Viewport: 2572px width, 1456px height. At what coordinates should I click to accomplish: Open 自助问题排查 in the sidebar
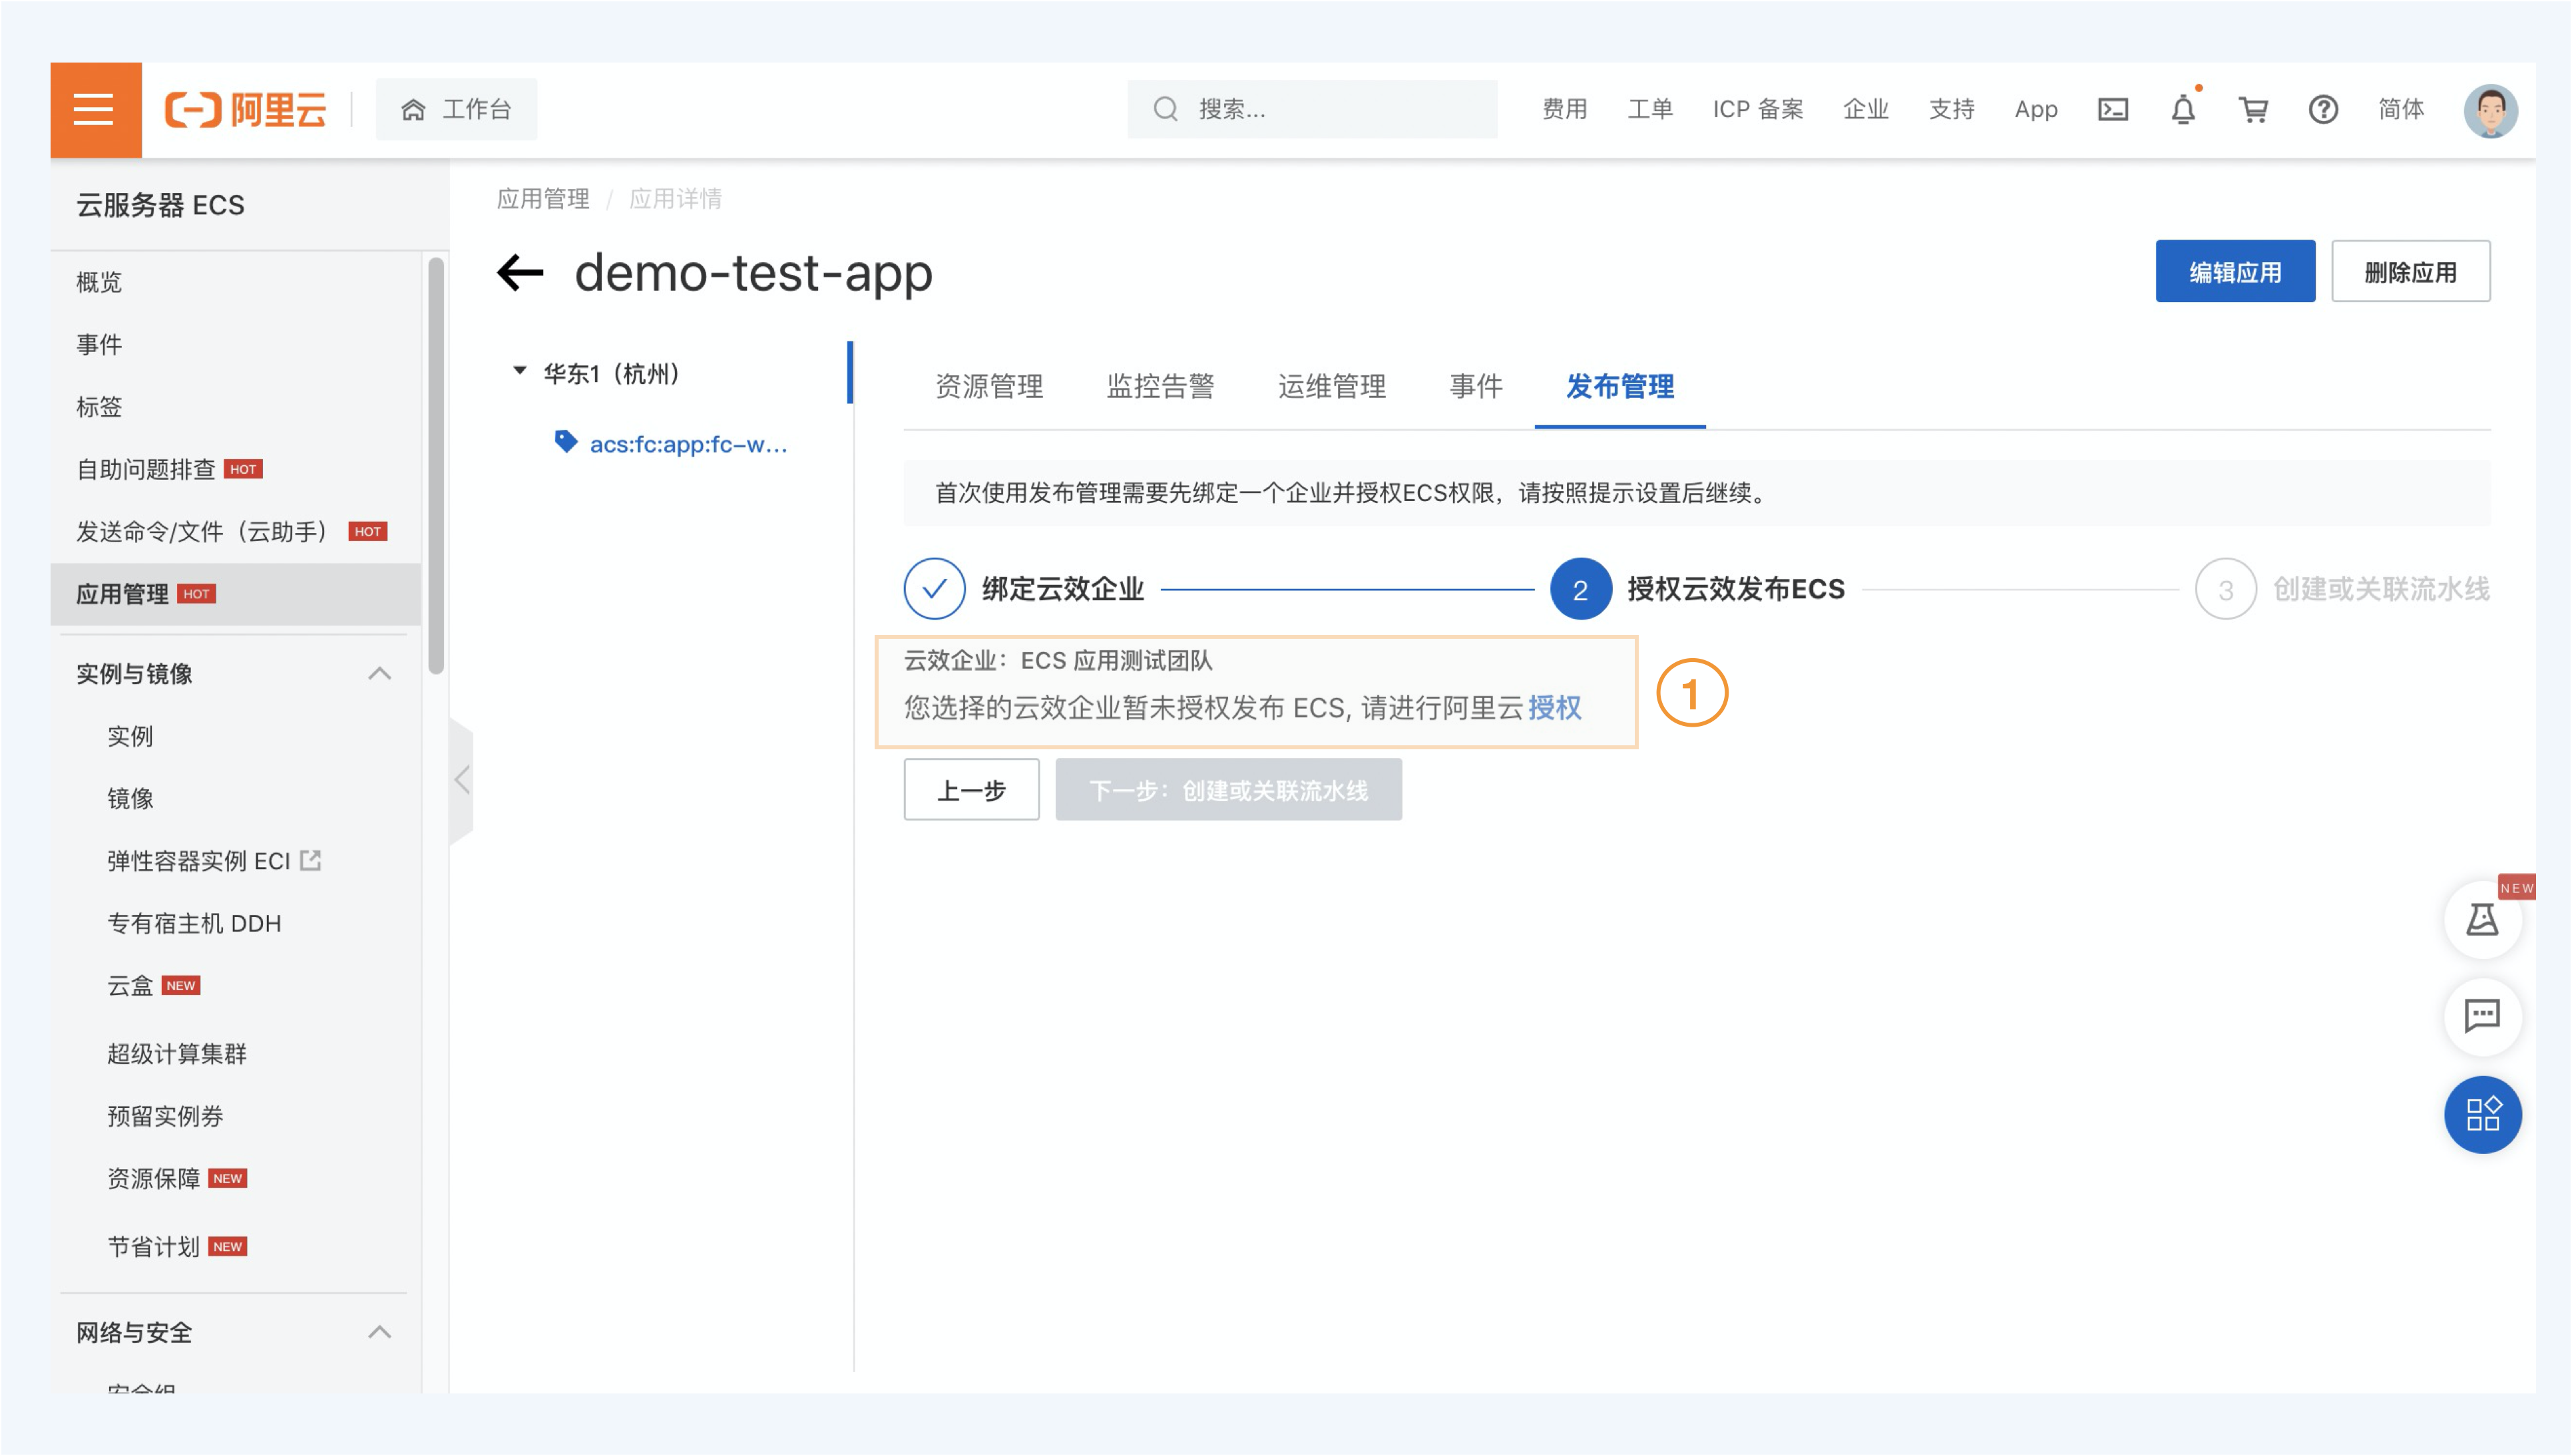(x=146, y=469)
